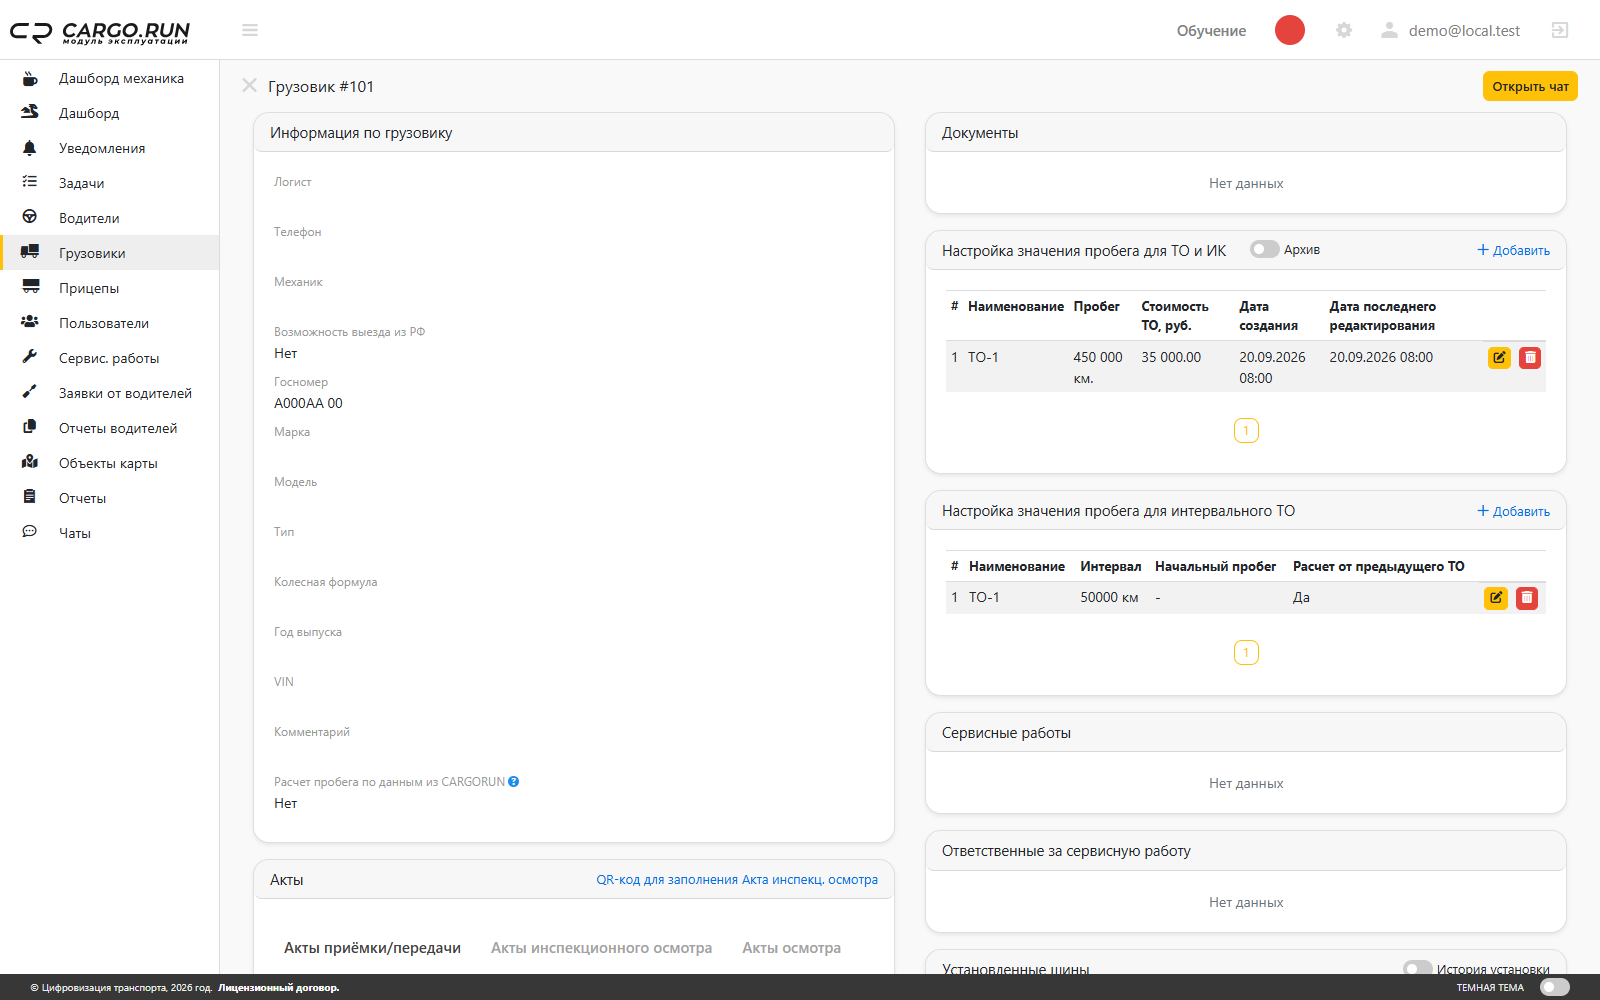
Task: Open Дашборд механика in the sidebar
Action: (110, 78)
